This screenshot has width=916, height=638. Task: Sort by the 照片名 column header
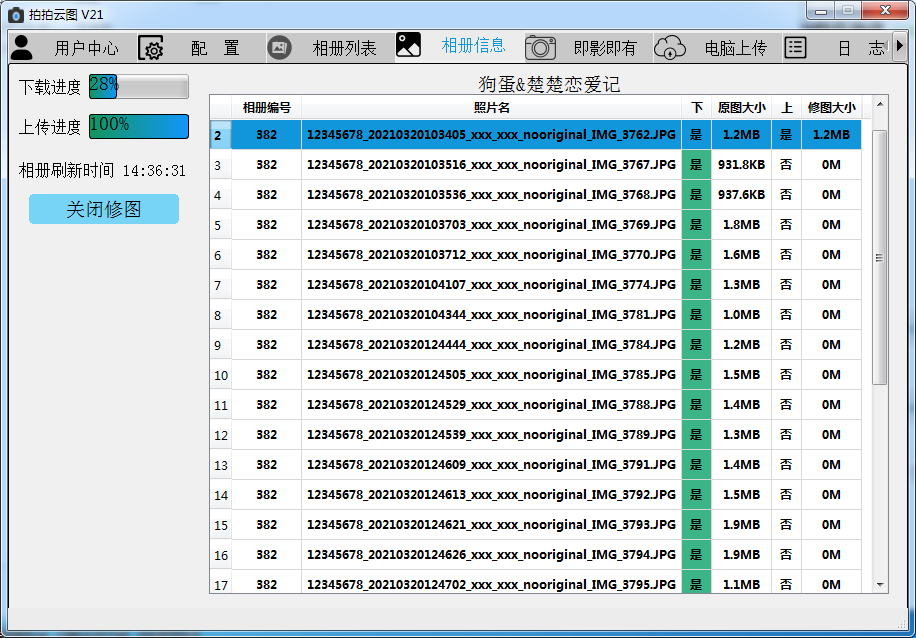pos(491,108)
